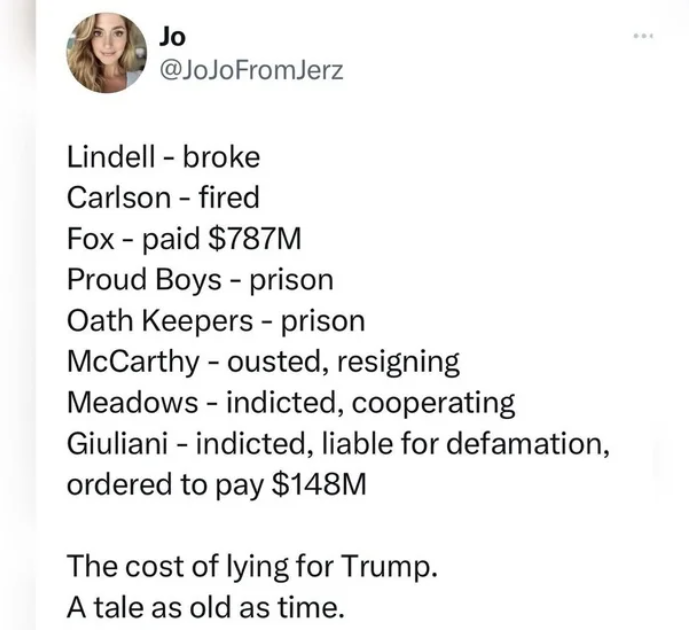Click Jo's profile picture avatar
689x630 pixels.
pyautogui.click(x=107, y=53)
